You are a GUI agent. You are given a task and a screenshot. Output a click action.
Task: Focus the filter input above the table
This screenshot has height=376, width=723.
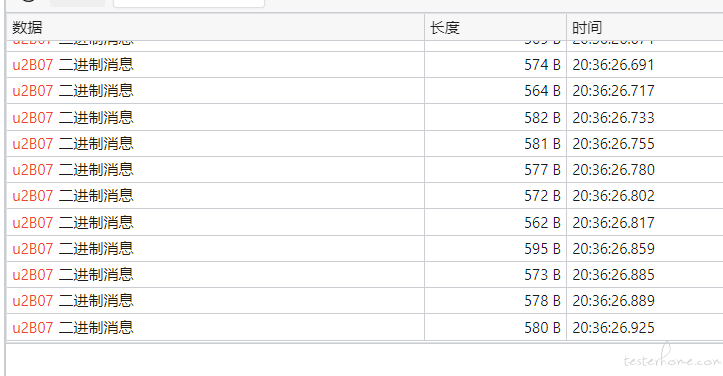pos(189,3)
